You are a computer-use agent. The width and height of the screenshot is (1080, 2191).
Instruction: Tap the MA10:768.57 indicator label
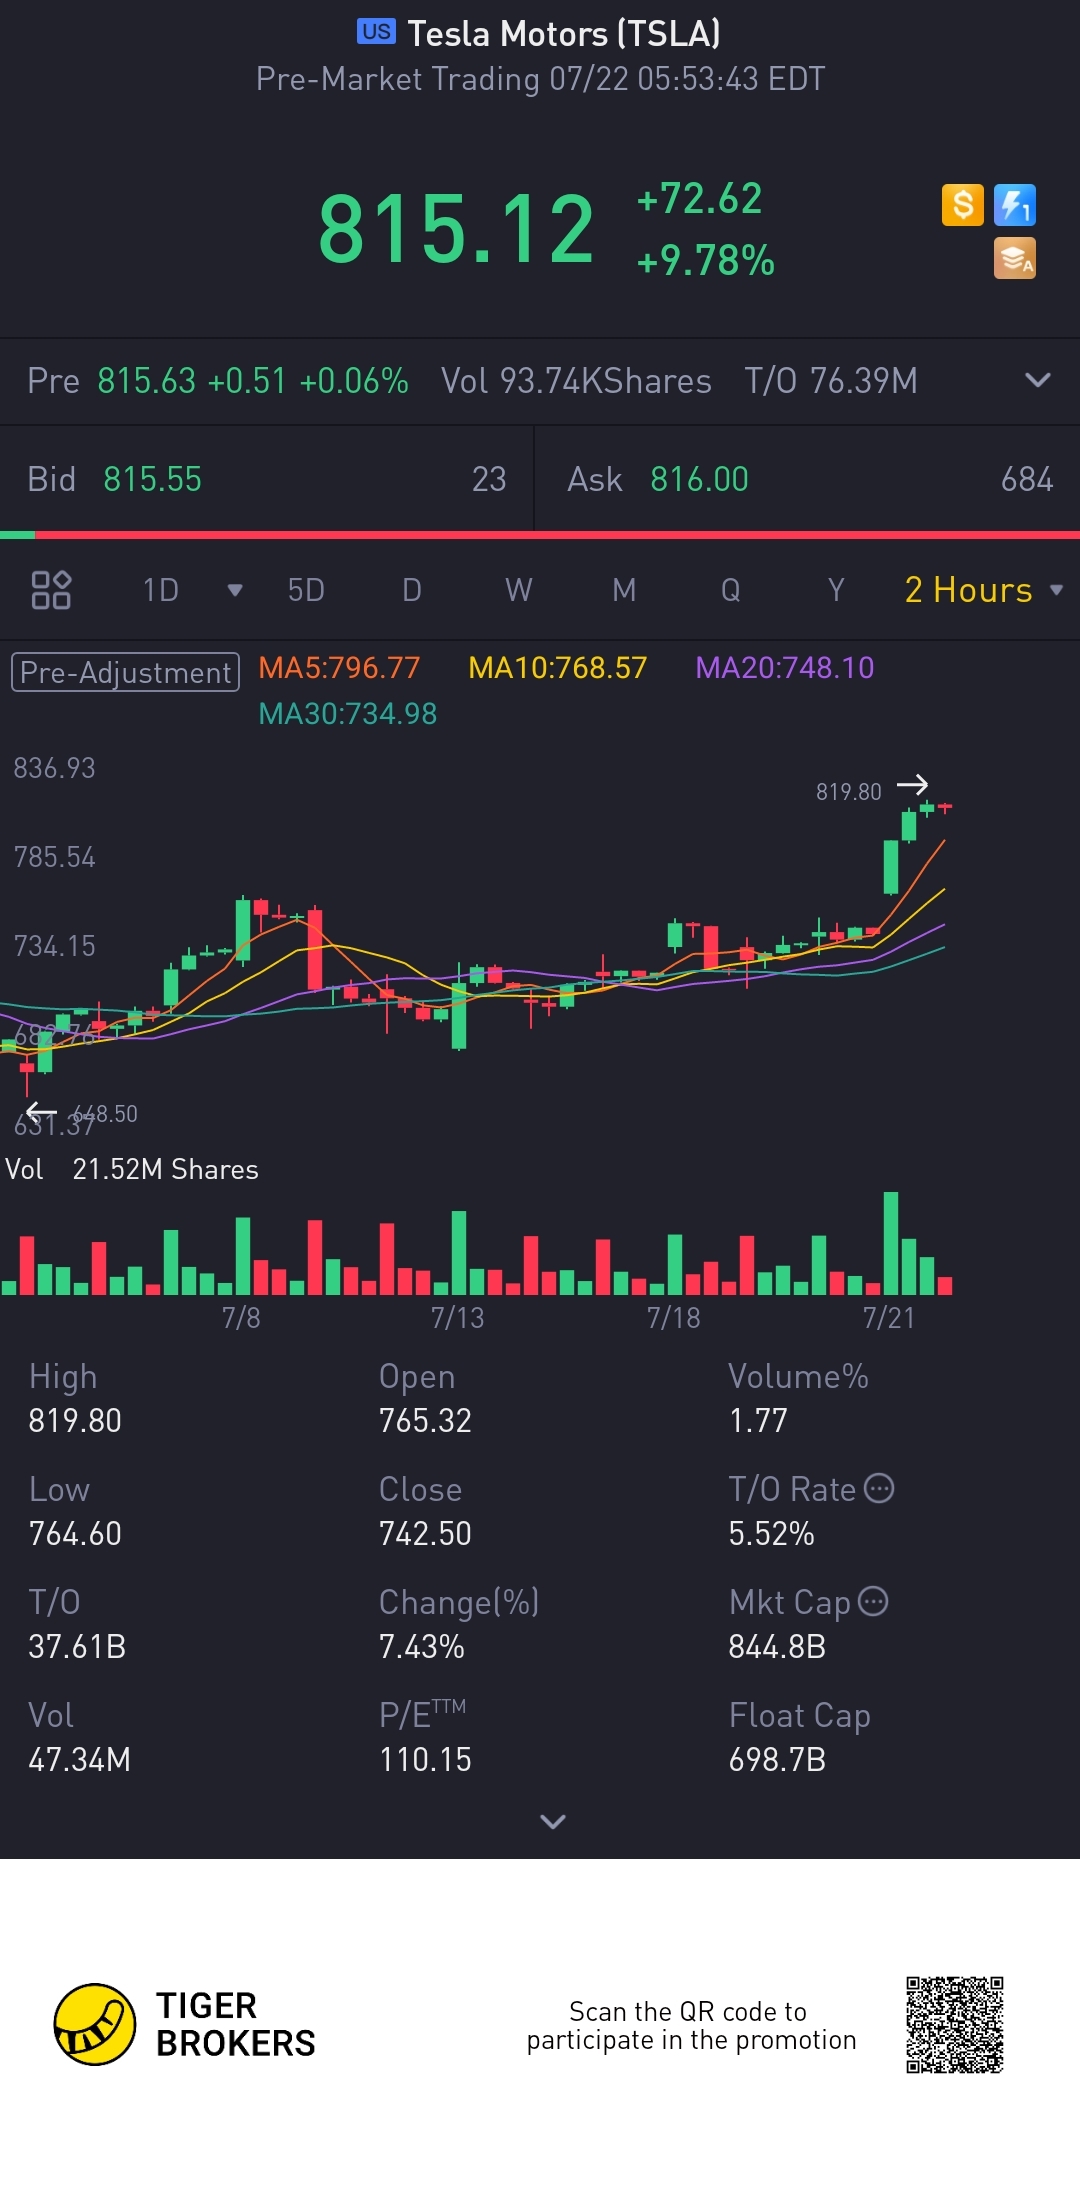click(558, 667)
